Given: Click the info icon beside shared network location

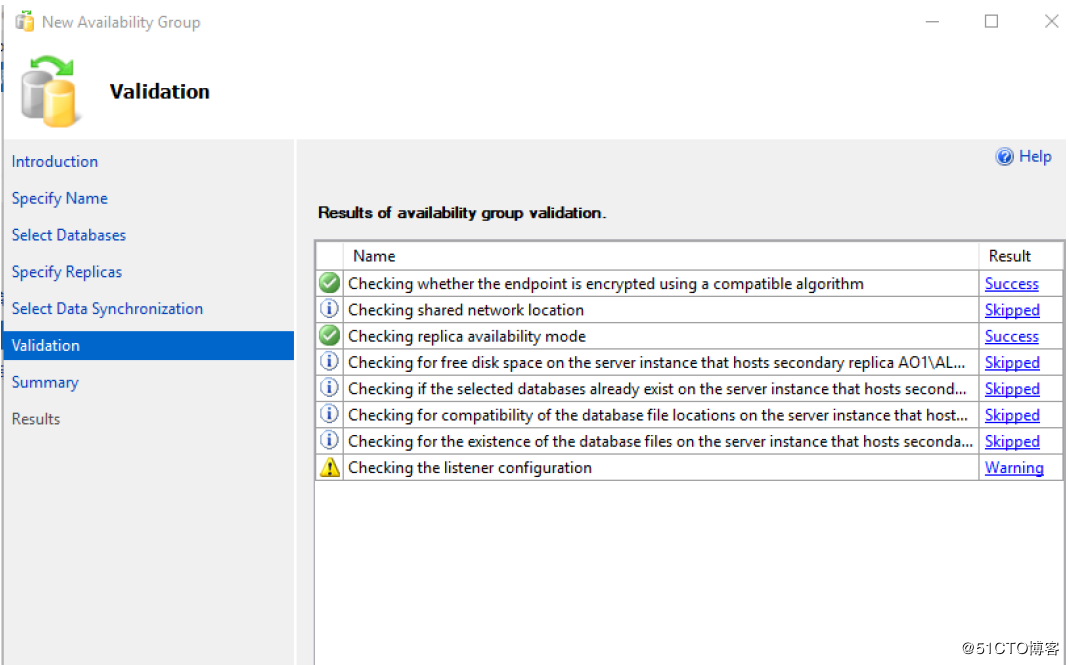Looking at the screenshot, I should 329,309.
